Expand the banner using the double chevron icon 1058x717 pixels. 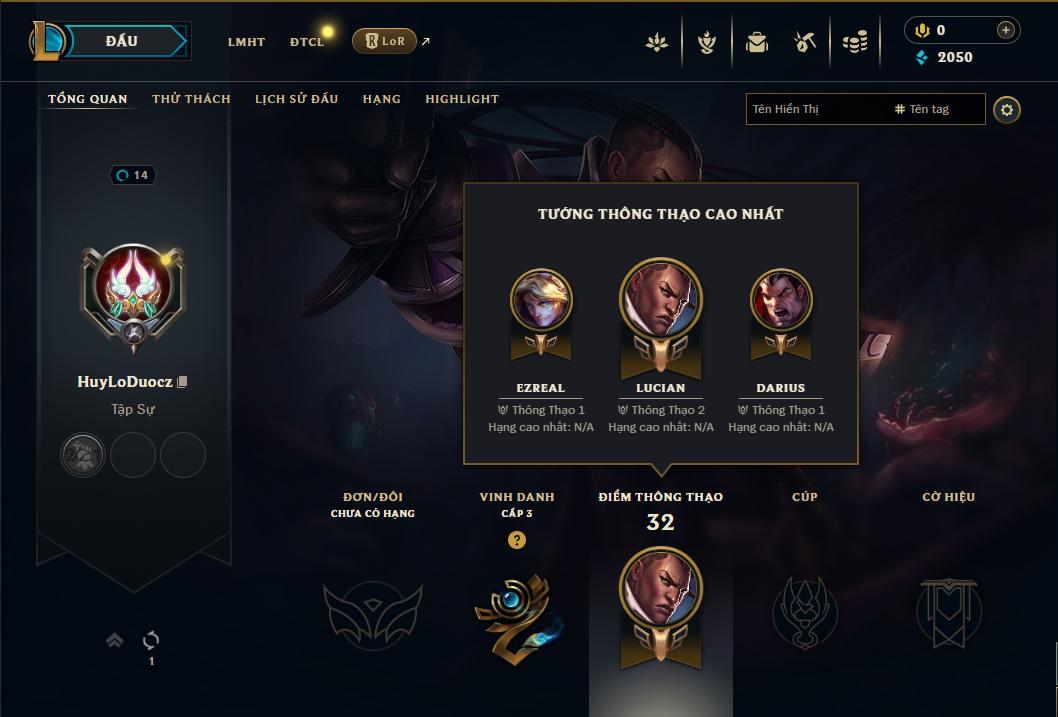point(115,640)
